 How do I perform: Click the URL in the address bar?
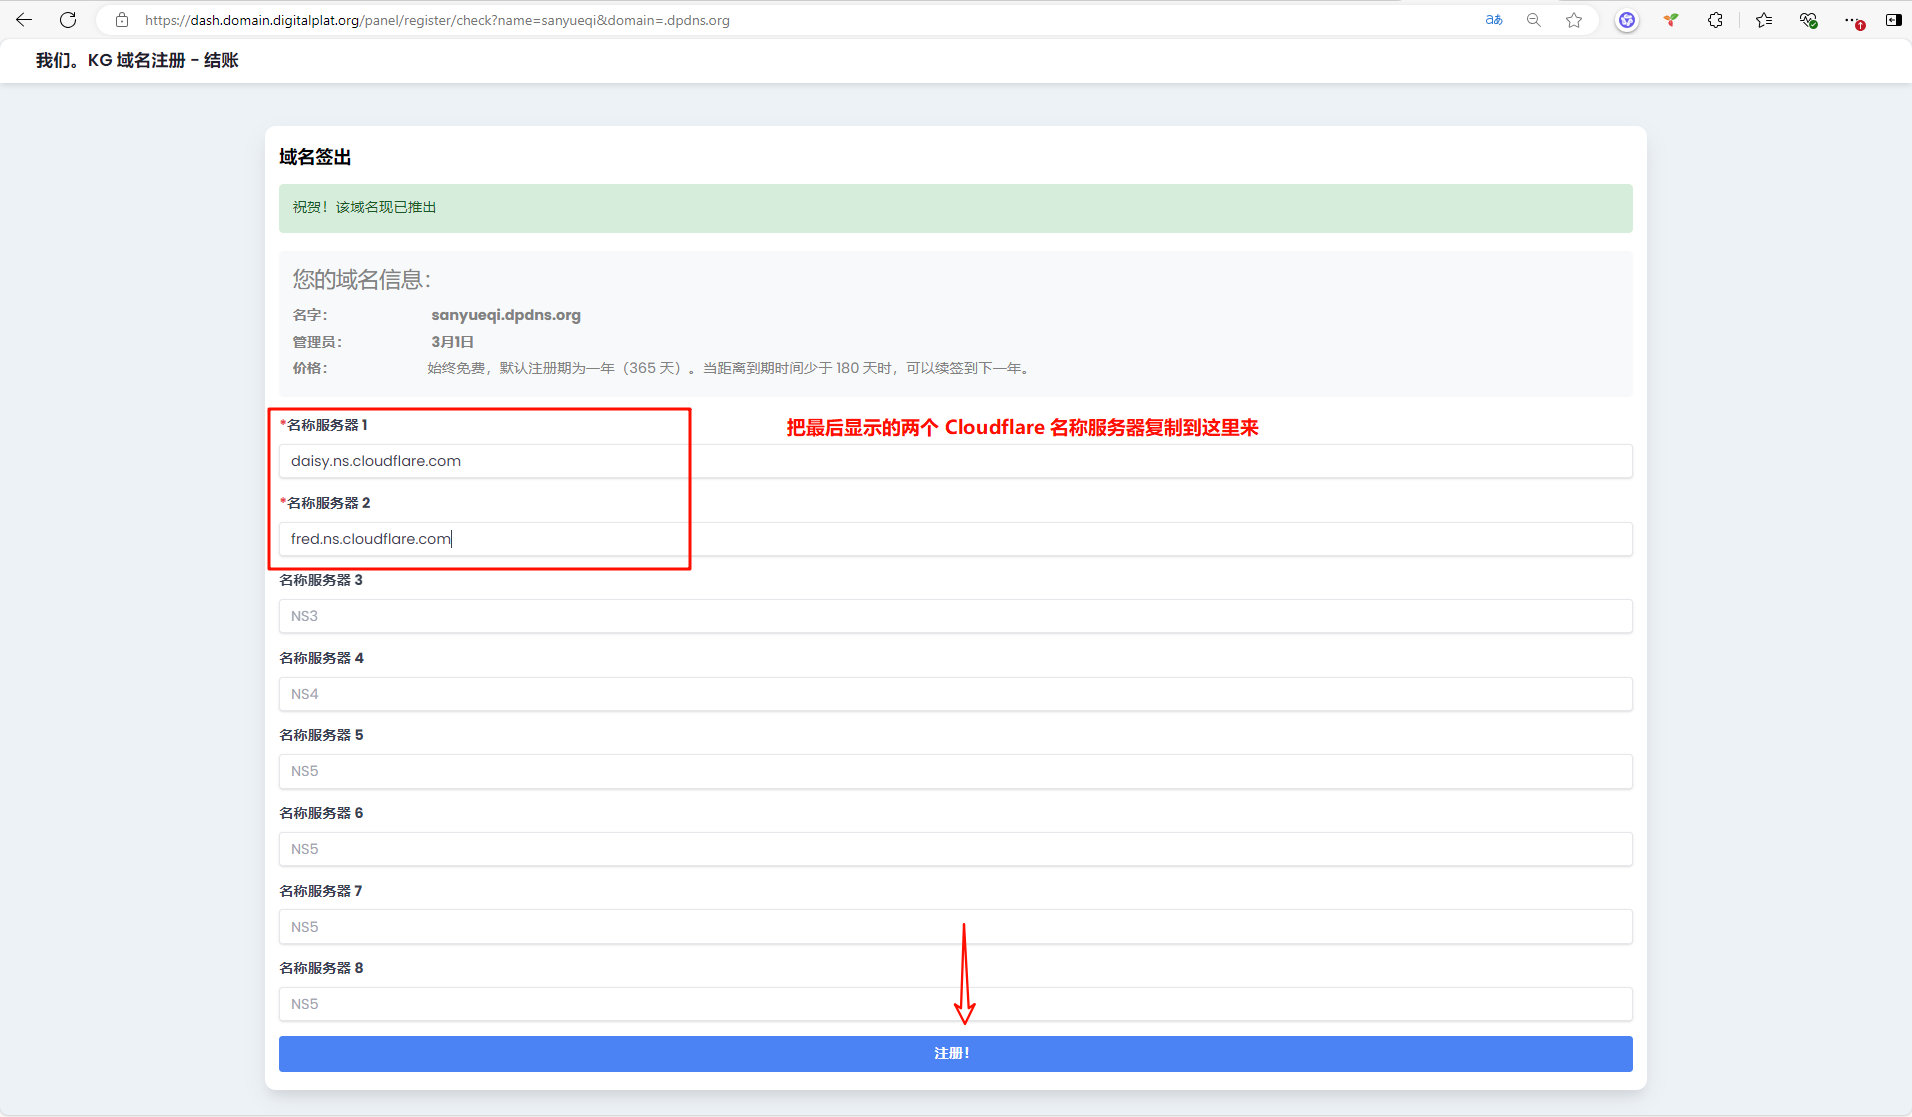coord(437,20)
